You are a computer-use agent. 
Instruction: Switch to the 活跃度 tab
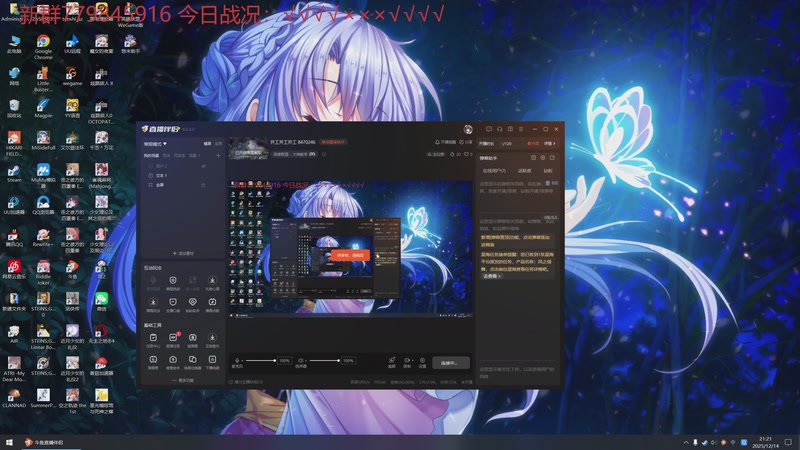point(524,171)
